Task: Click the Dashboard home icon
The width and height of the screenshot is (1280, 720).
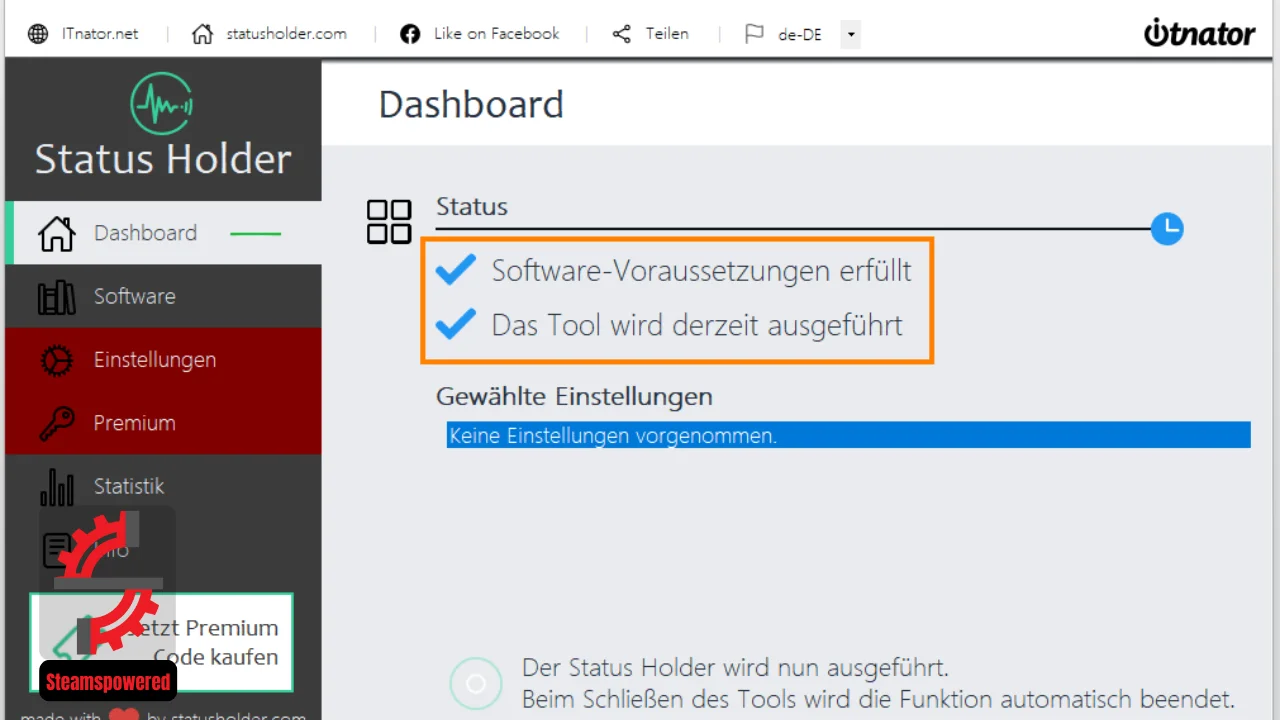Action: click(x=57, y=233)
